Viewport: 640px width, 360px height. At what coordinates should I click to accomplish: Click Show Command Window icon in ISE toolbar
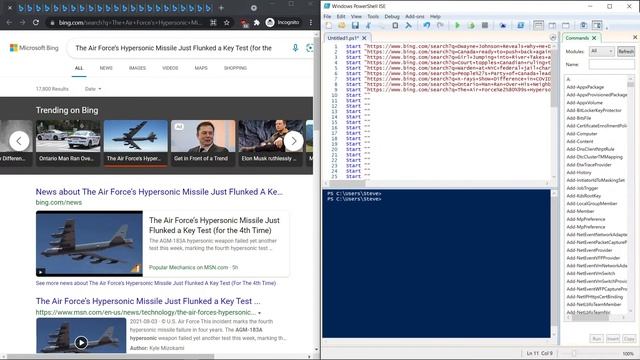coord(583,25)
